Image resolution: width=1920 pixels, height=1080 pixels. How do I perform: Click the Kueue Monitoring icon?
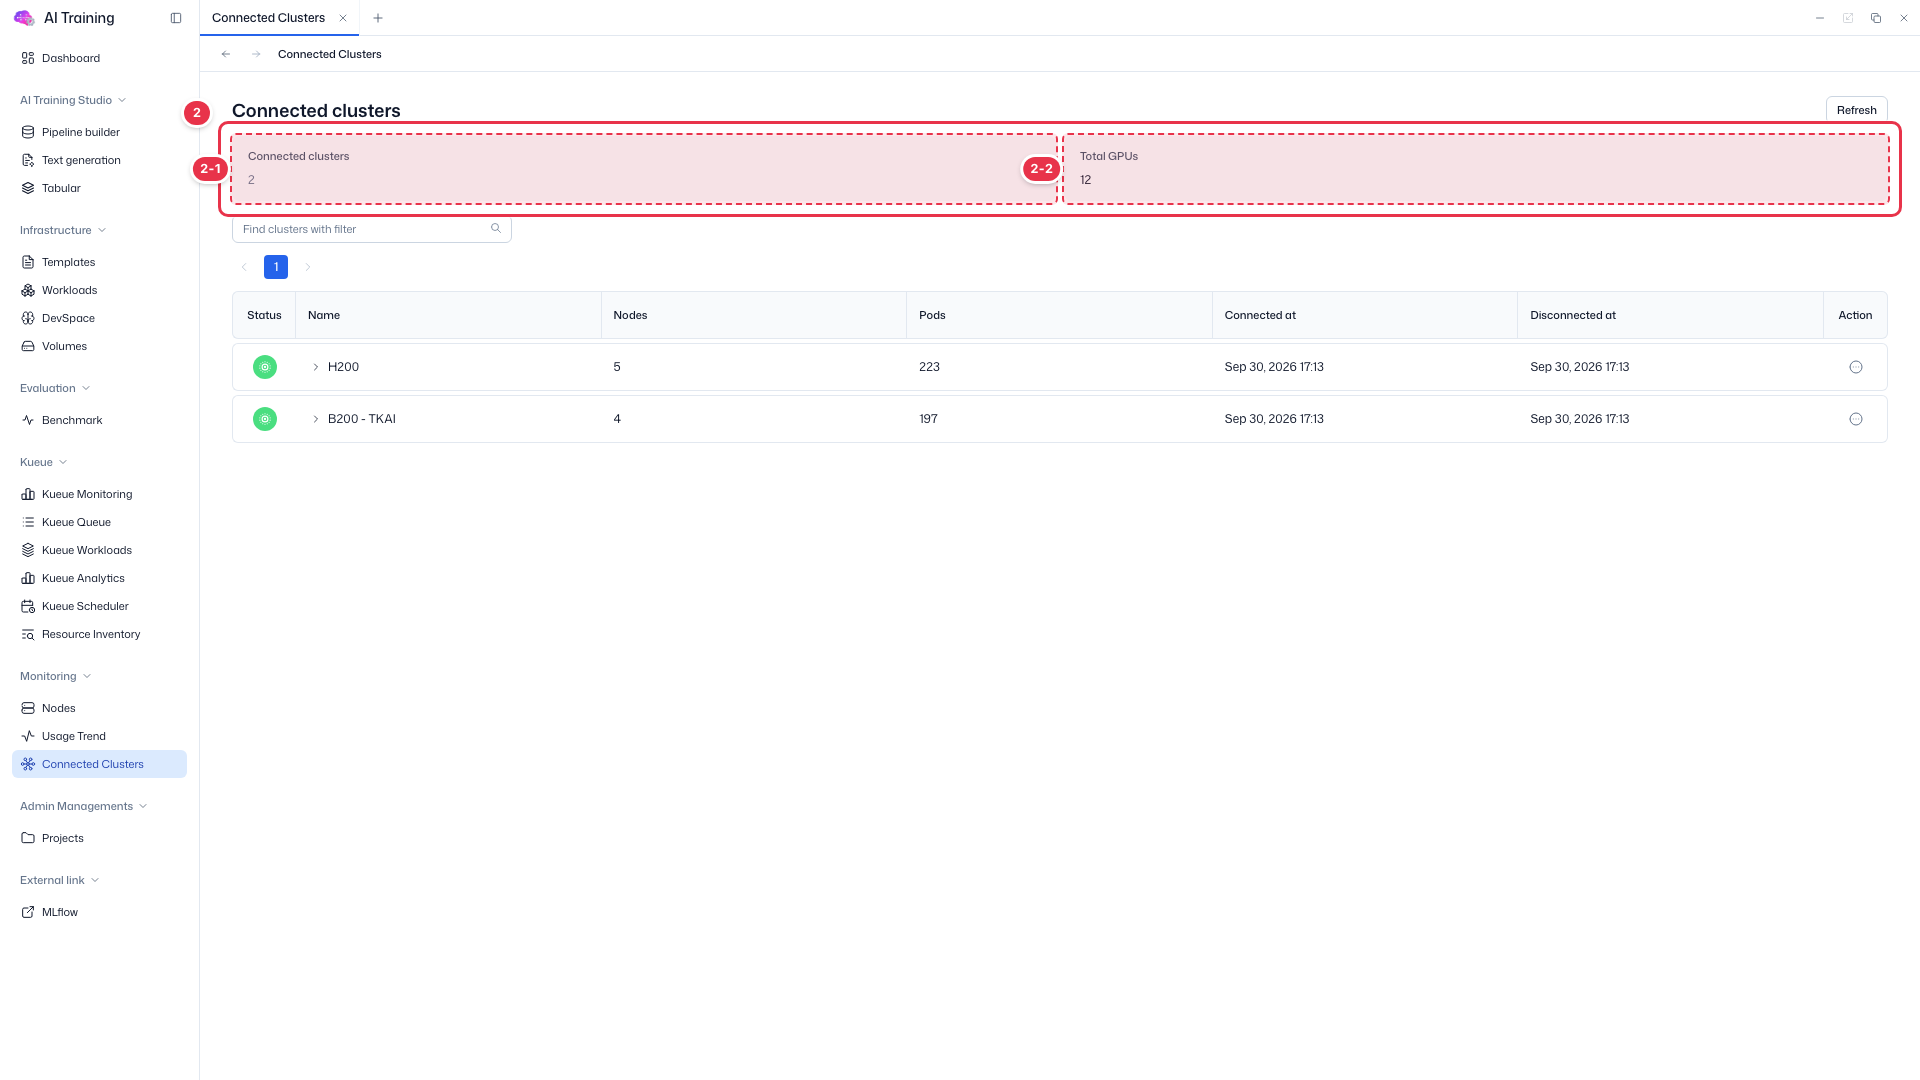tap(28, 494)
